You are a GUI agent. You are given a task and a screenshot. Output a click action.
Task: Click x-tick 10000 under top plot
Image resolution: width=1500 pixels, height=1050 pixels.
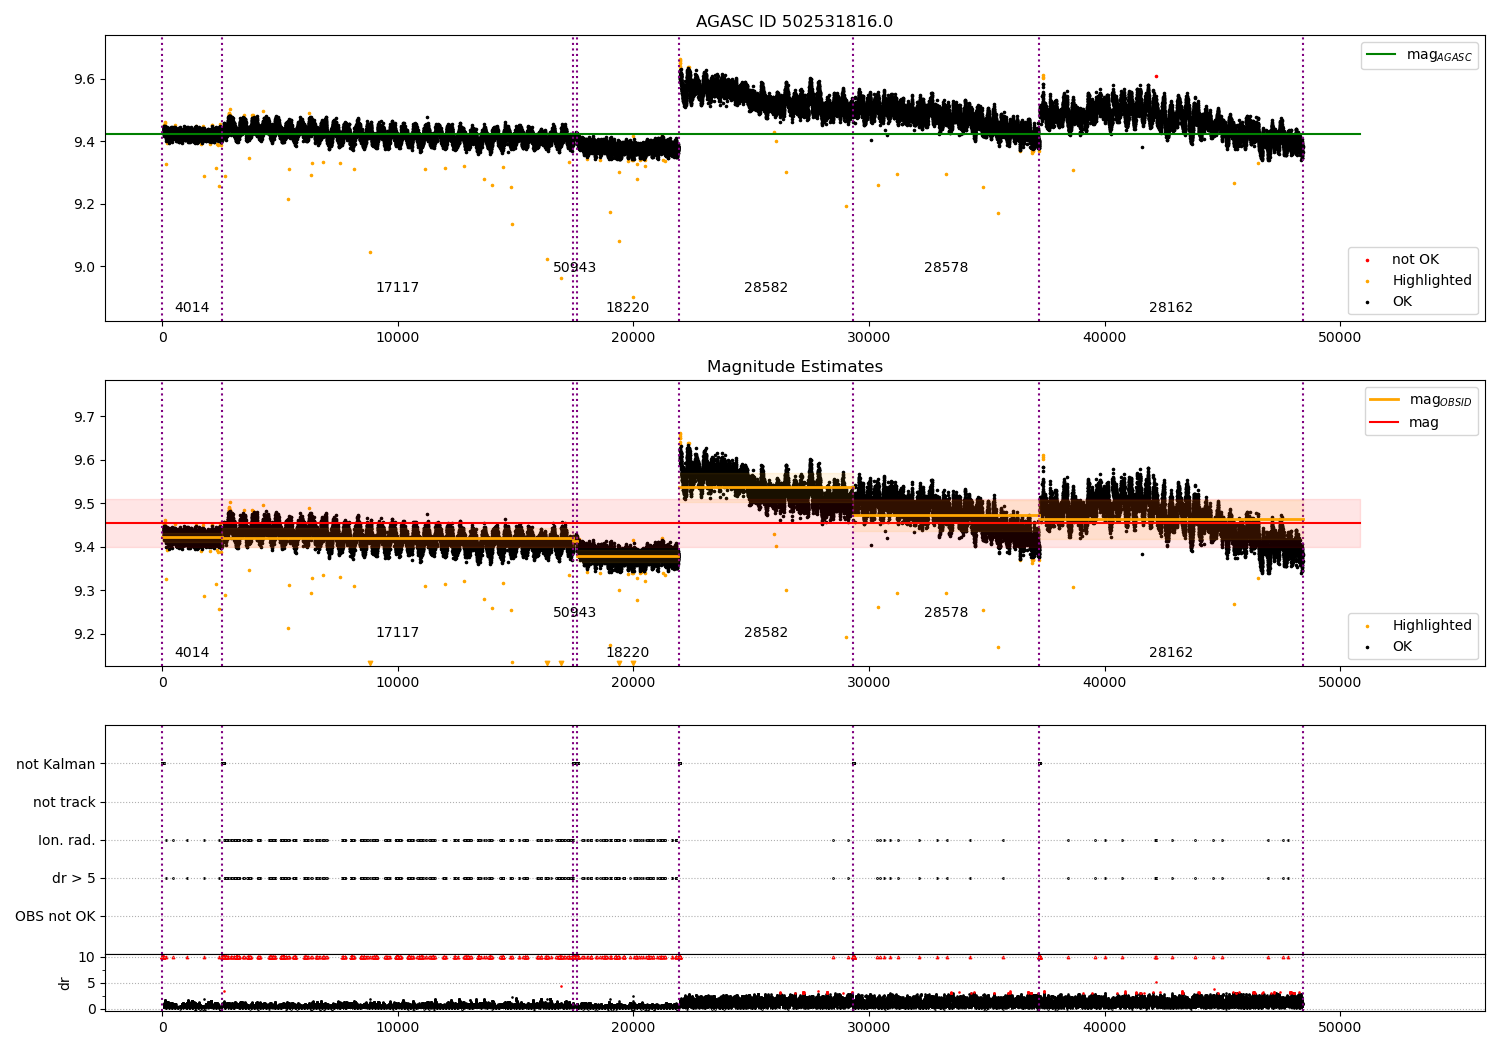tap(397, 337)
